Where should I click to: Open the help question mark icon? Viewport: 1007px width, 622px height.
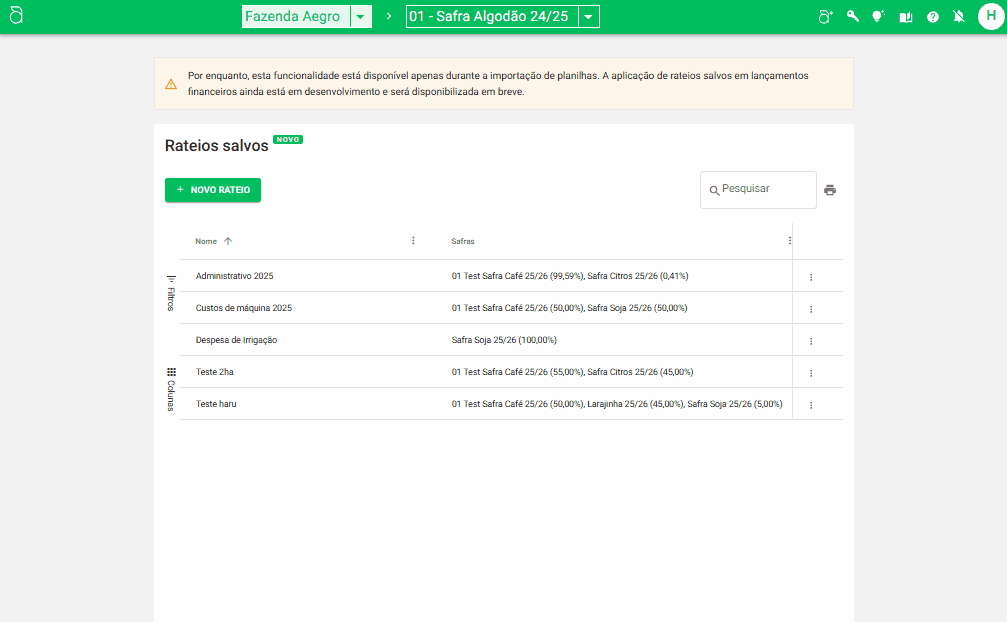pos(932,17)
